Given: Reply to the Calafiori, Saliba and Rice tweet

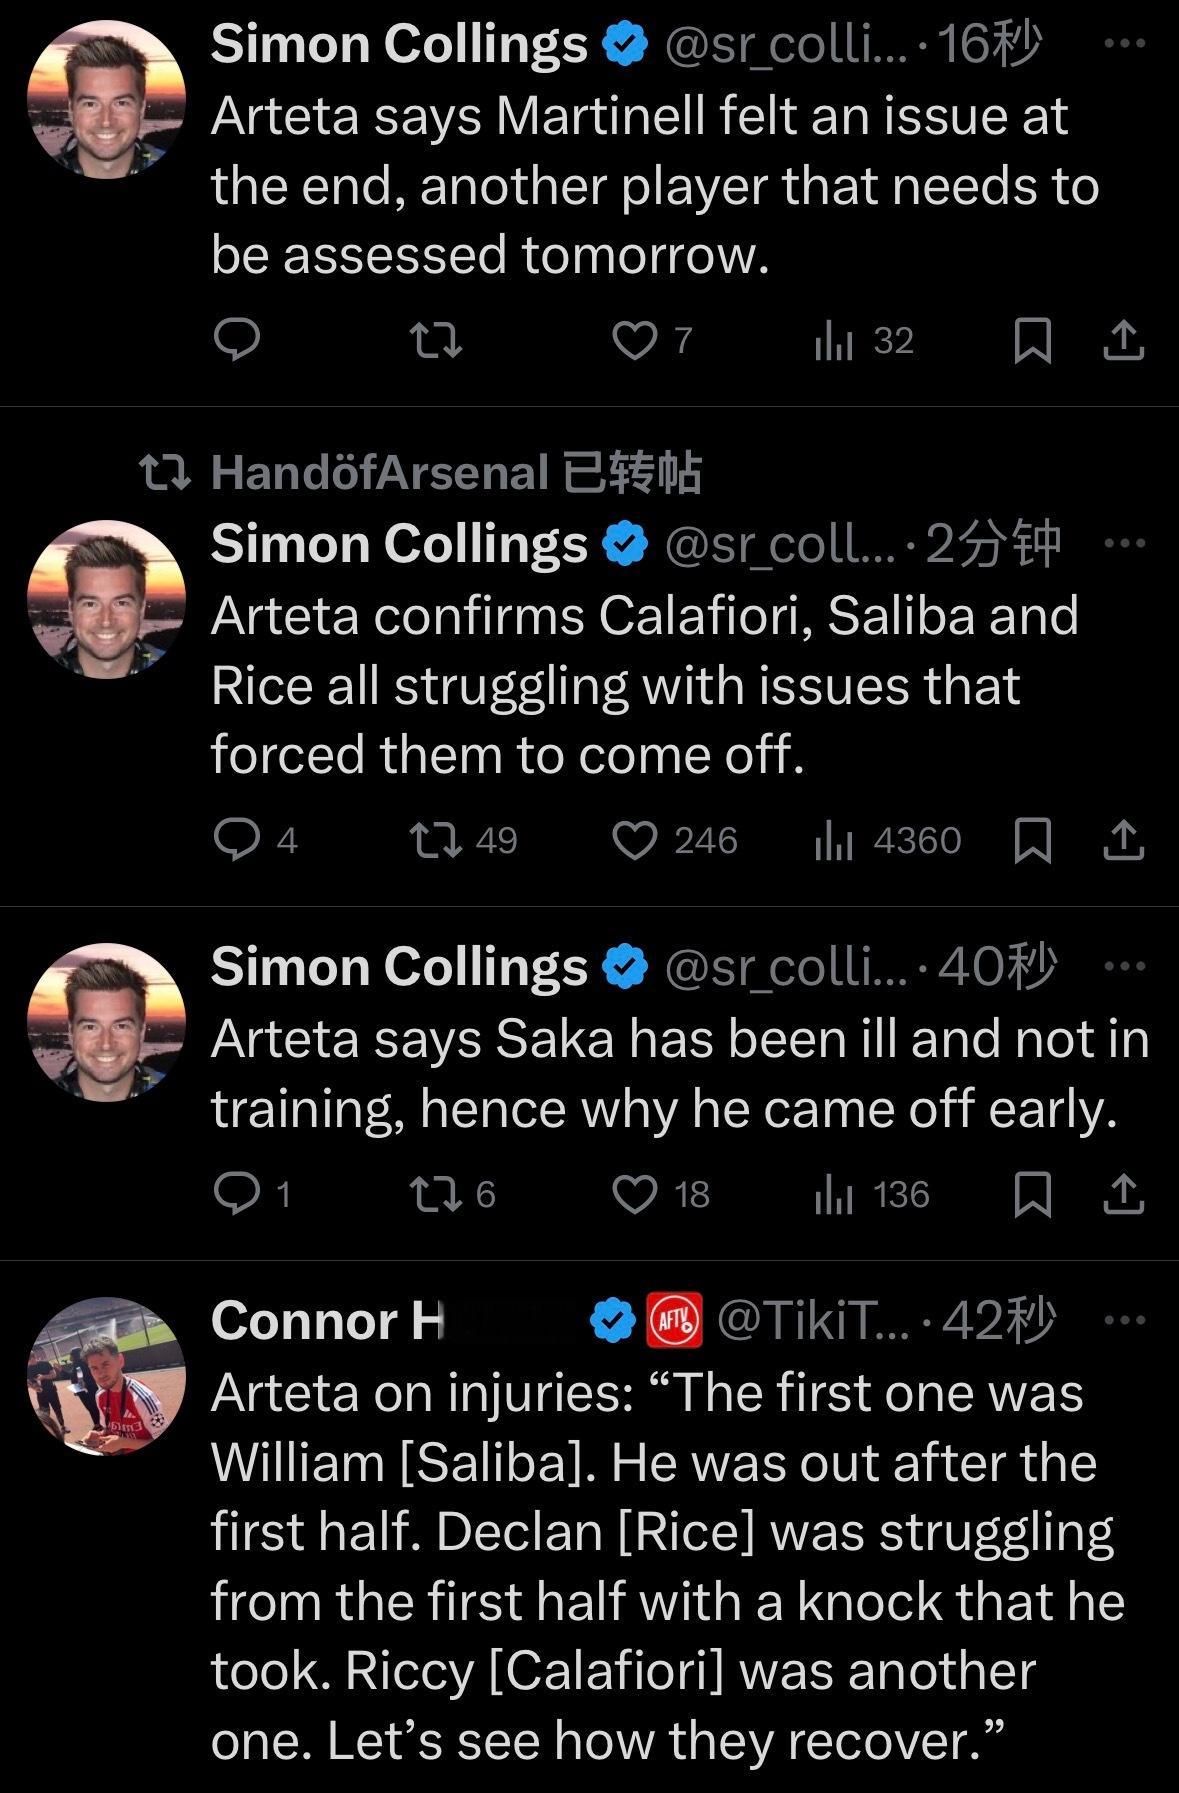Looking at the screenshot, I should pos(237,840).
